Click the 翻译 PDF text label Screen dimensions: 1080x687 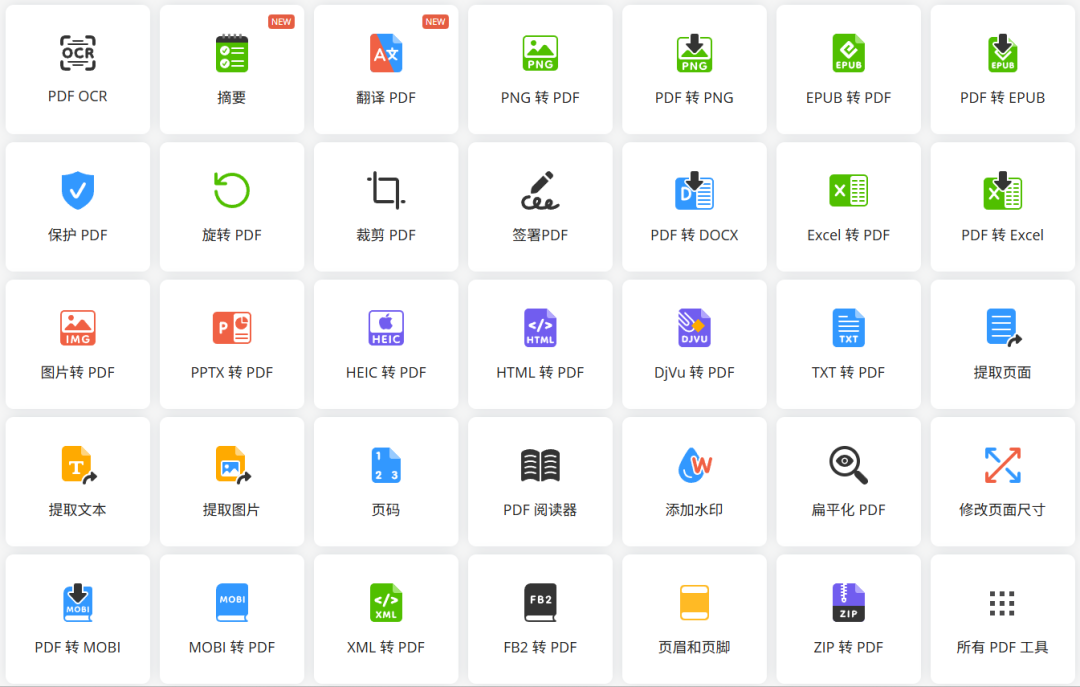click(x=386, y=98)
